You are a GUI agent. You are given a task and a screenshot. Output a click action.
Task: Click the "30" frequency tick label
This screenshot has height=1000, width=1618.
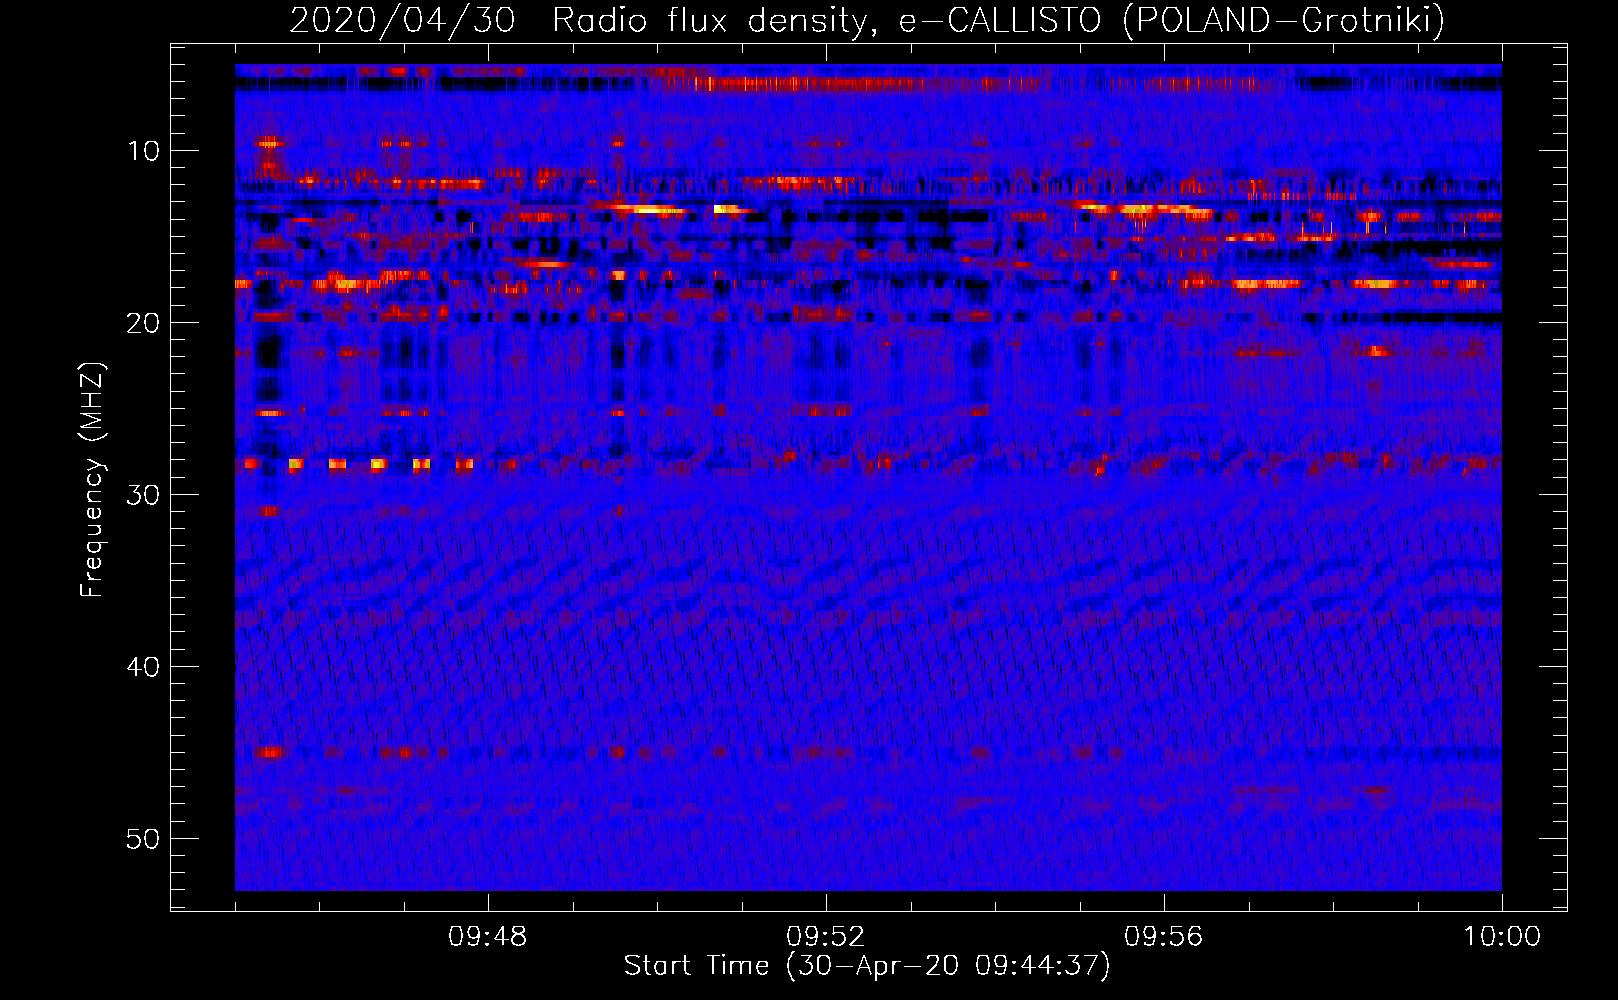[143, 495]
